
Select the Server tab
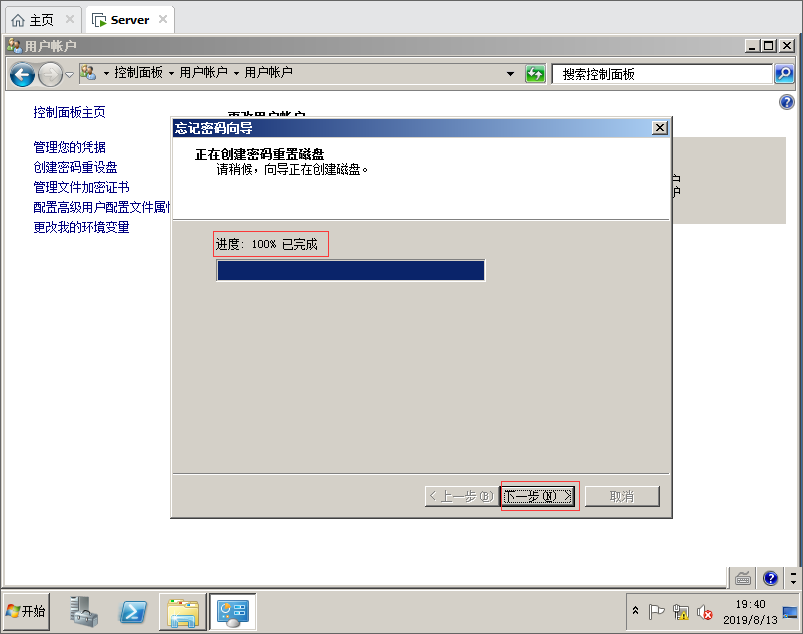[x=130, y=20]
